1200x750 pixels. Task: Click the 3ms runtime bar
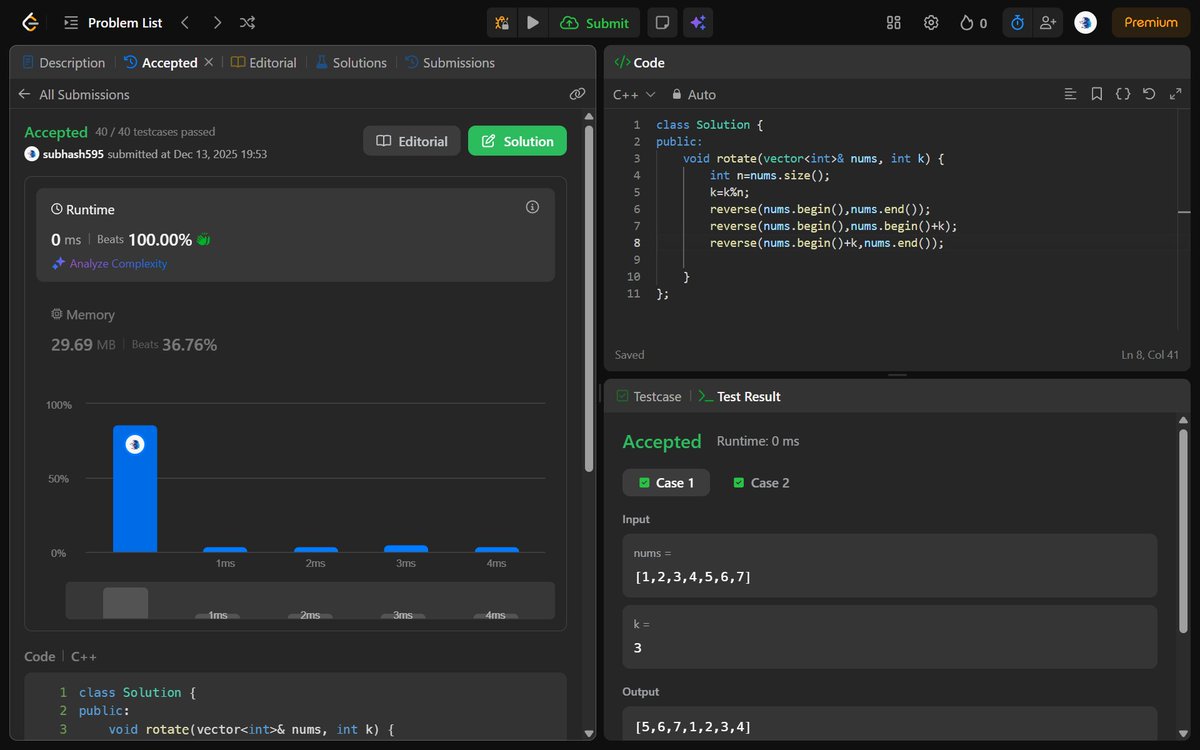pos(406,549)
